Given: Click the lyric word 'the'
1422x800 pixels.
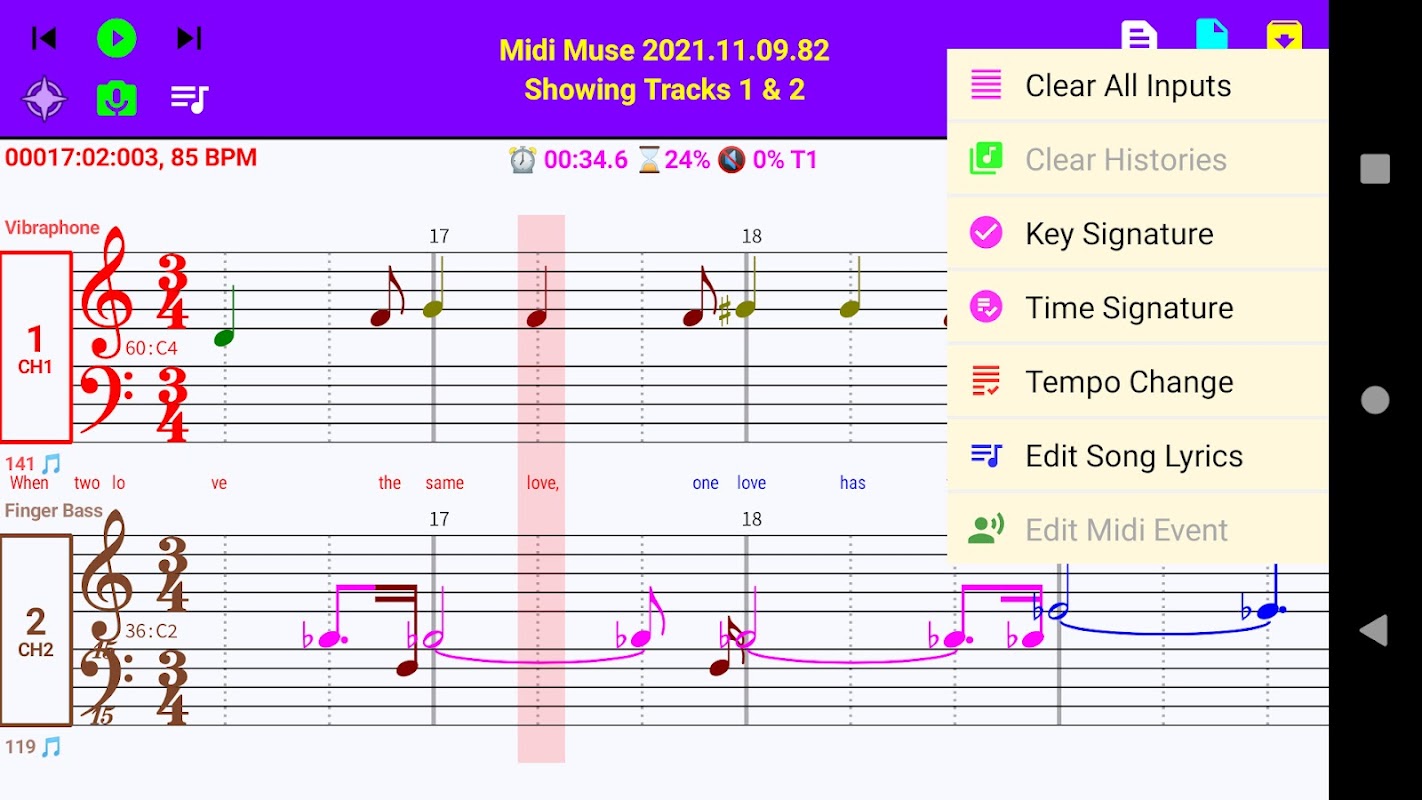Looking at the screenshot, I should [390, 483].
